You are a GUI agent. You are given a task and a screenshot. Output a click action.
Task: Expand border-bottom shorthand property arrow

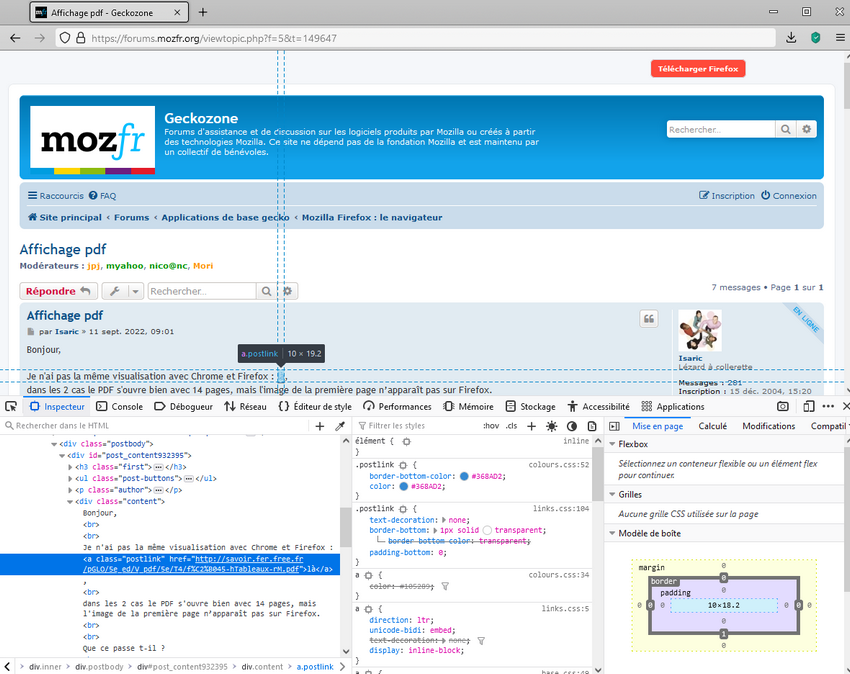(435, 530)
